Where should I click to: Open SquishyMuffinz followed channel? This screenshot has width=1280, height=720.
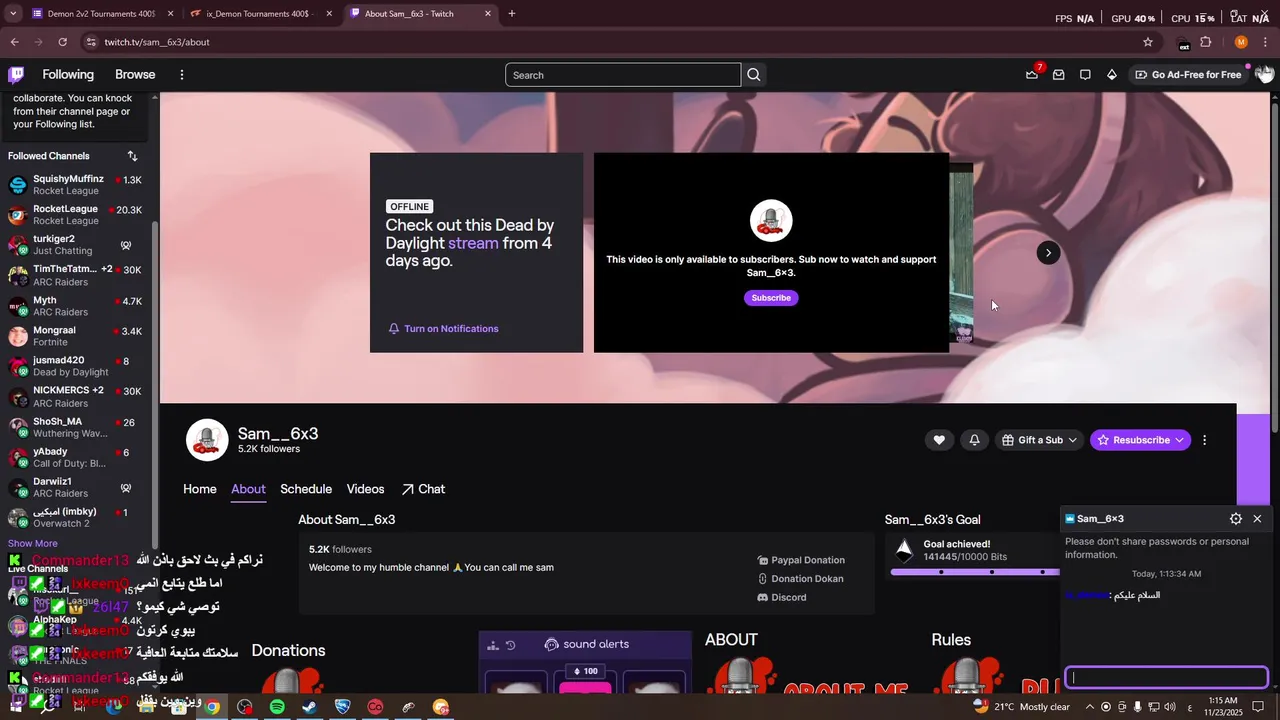75,185
